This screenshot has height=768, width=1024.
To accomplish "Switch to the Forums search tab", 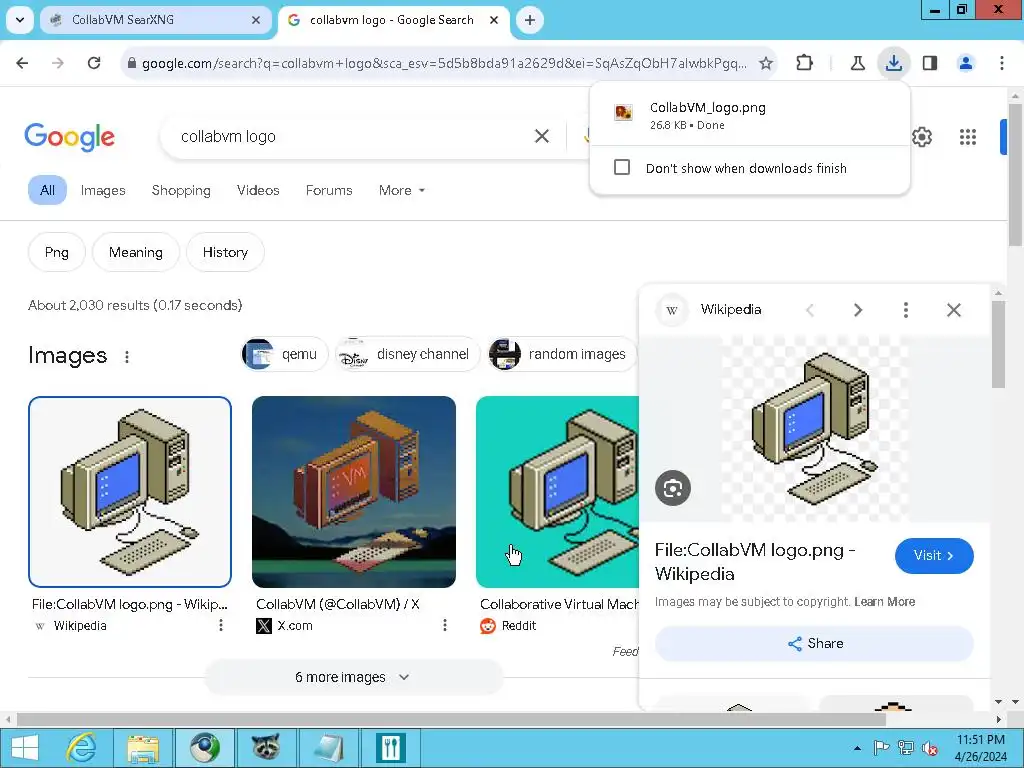I will (328, 190).
